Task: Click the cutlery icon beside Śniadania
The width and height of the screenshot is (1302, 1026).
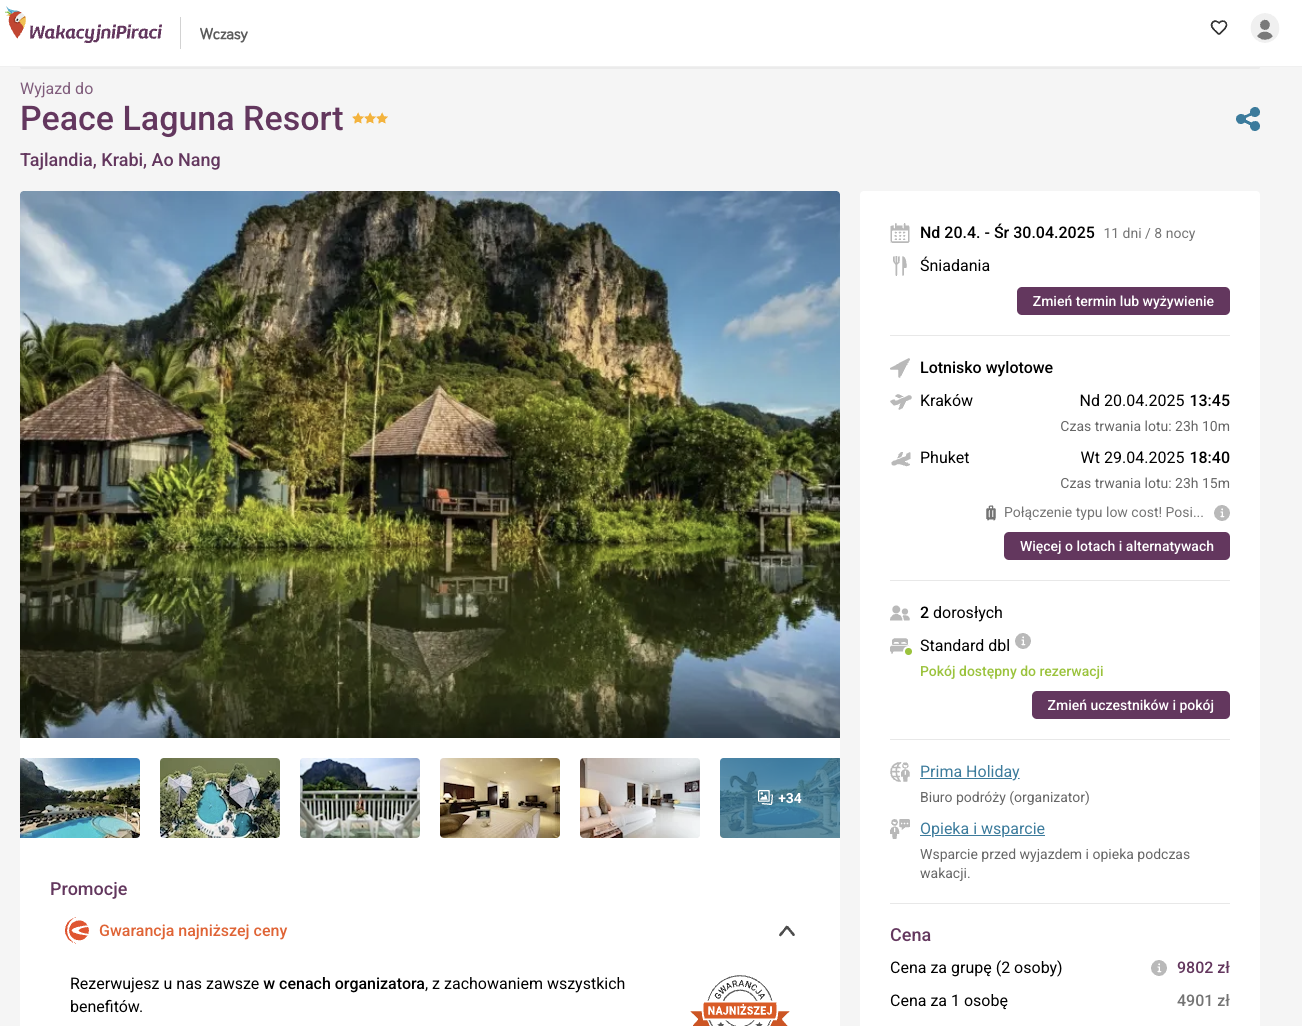Action: pos(900,266)
